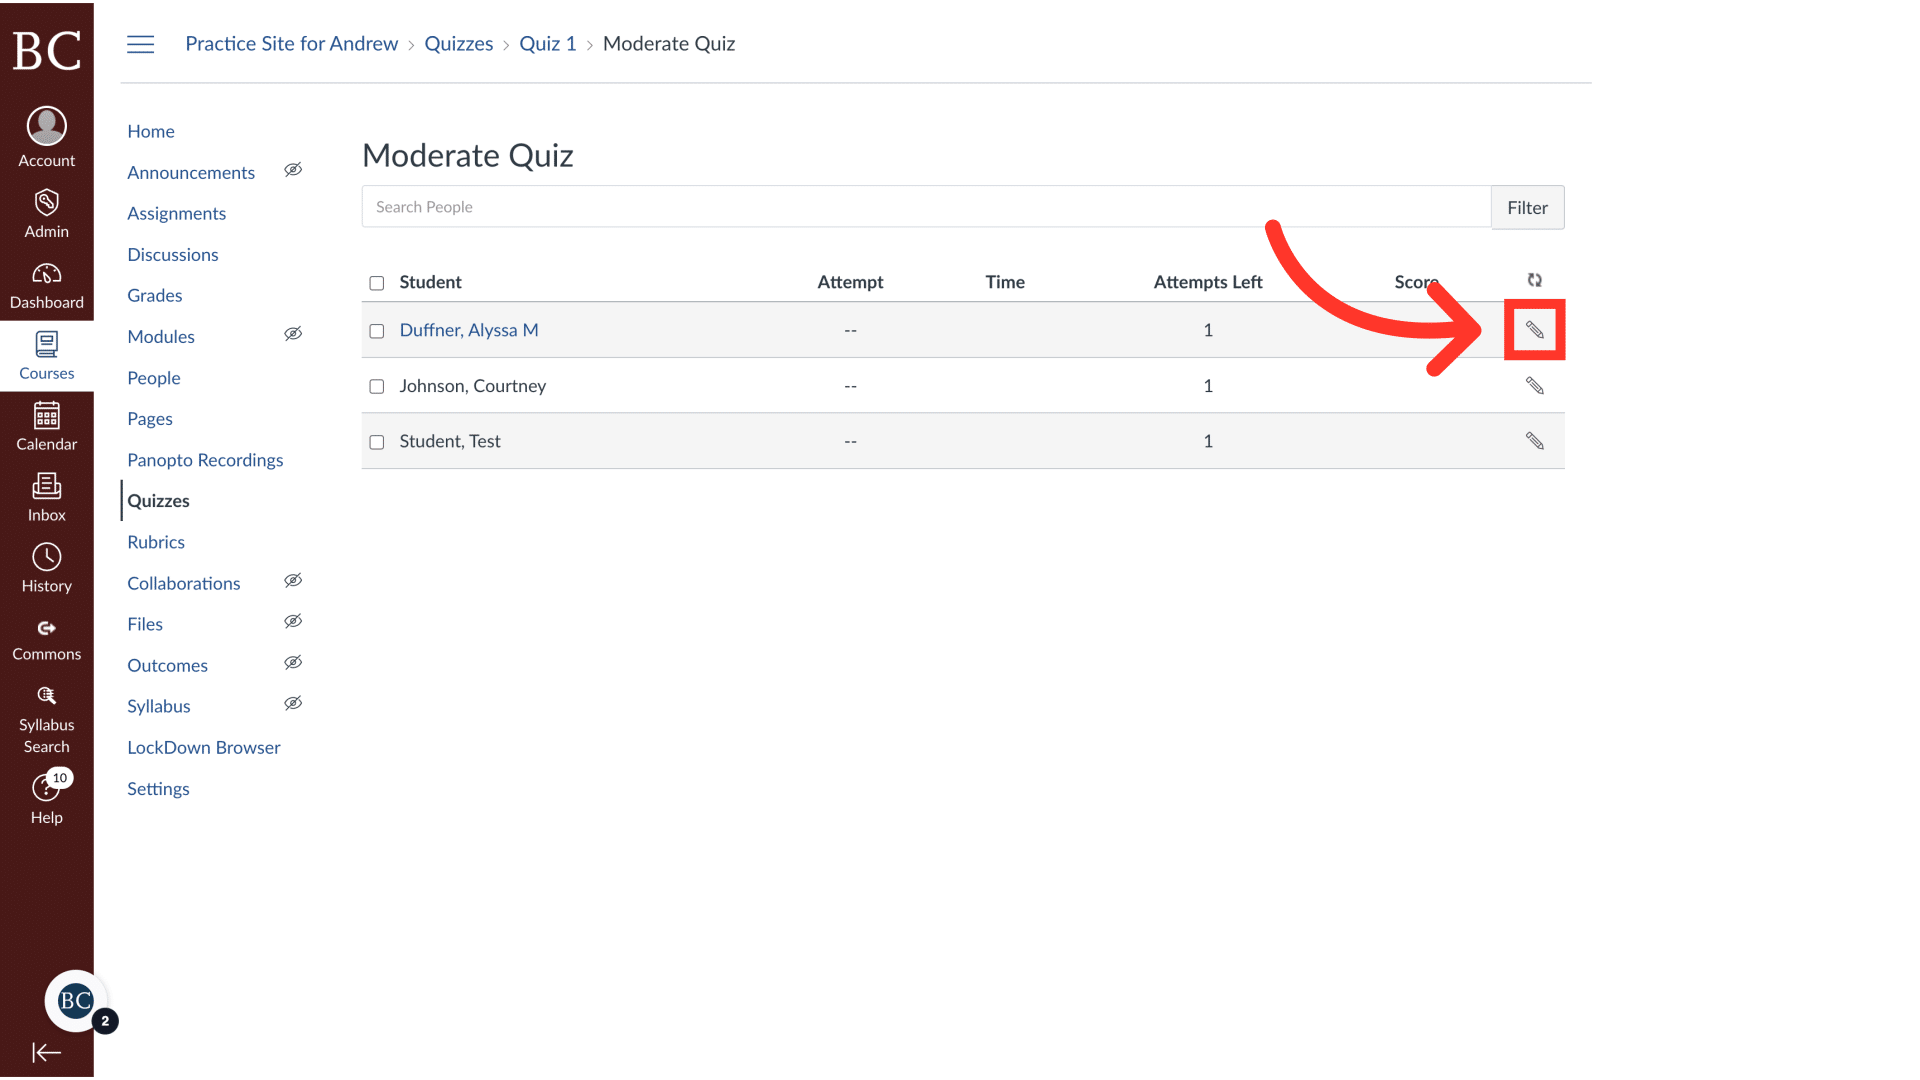Click the refresh icon above the student table
1920x1080 pixels.
pos(1535,280)
